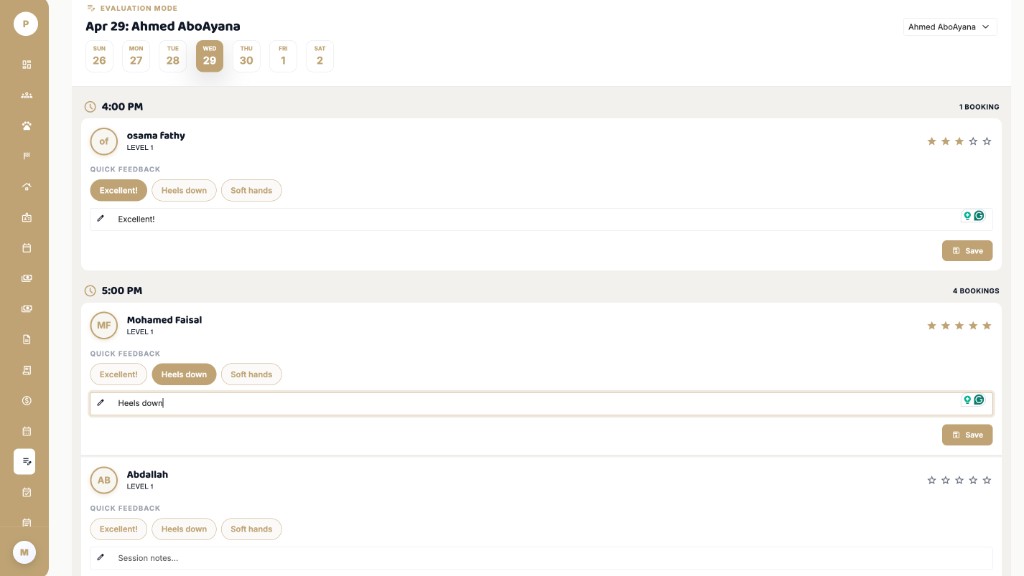Viewport: 1024px width, 576px height.
Task: Toggle 'Soft hands' chip for Abdallah
Action: point(251,530)
